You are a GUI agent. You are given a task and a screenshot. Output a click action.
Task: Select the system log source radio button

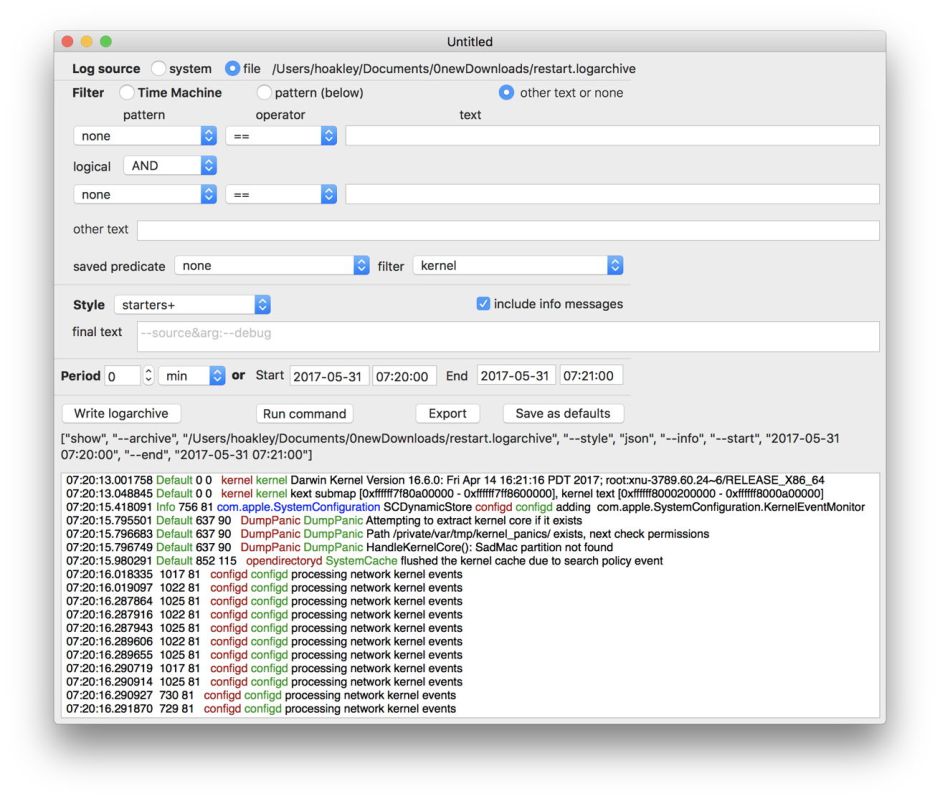point(159,69)
